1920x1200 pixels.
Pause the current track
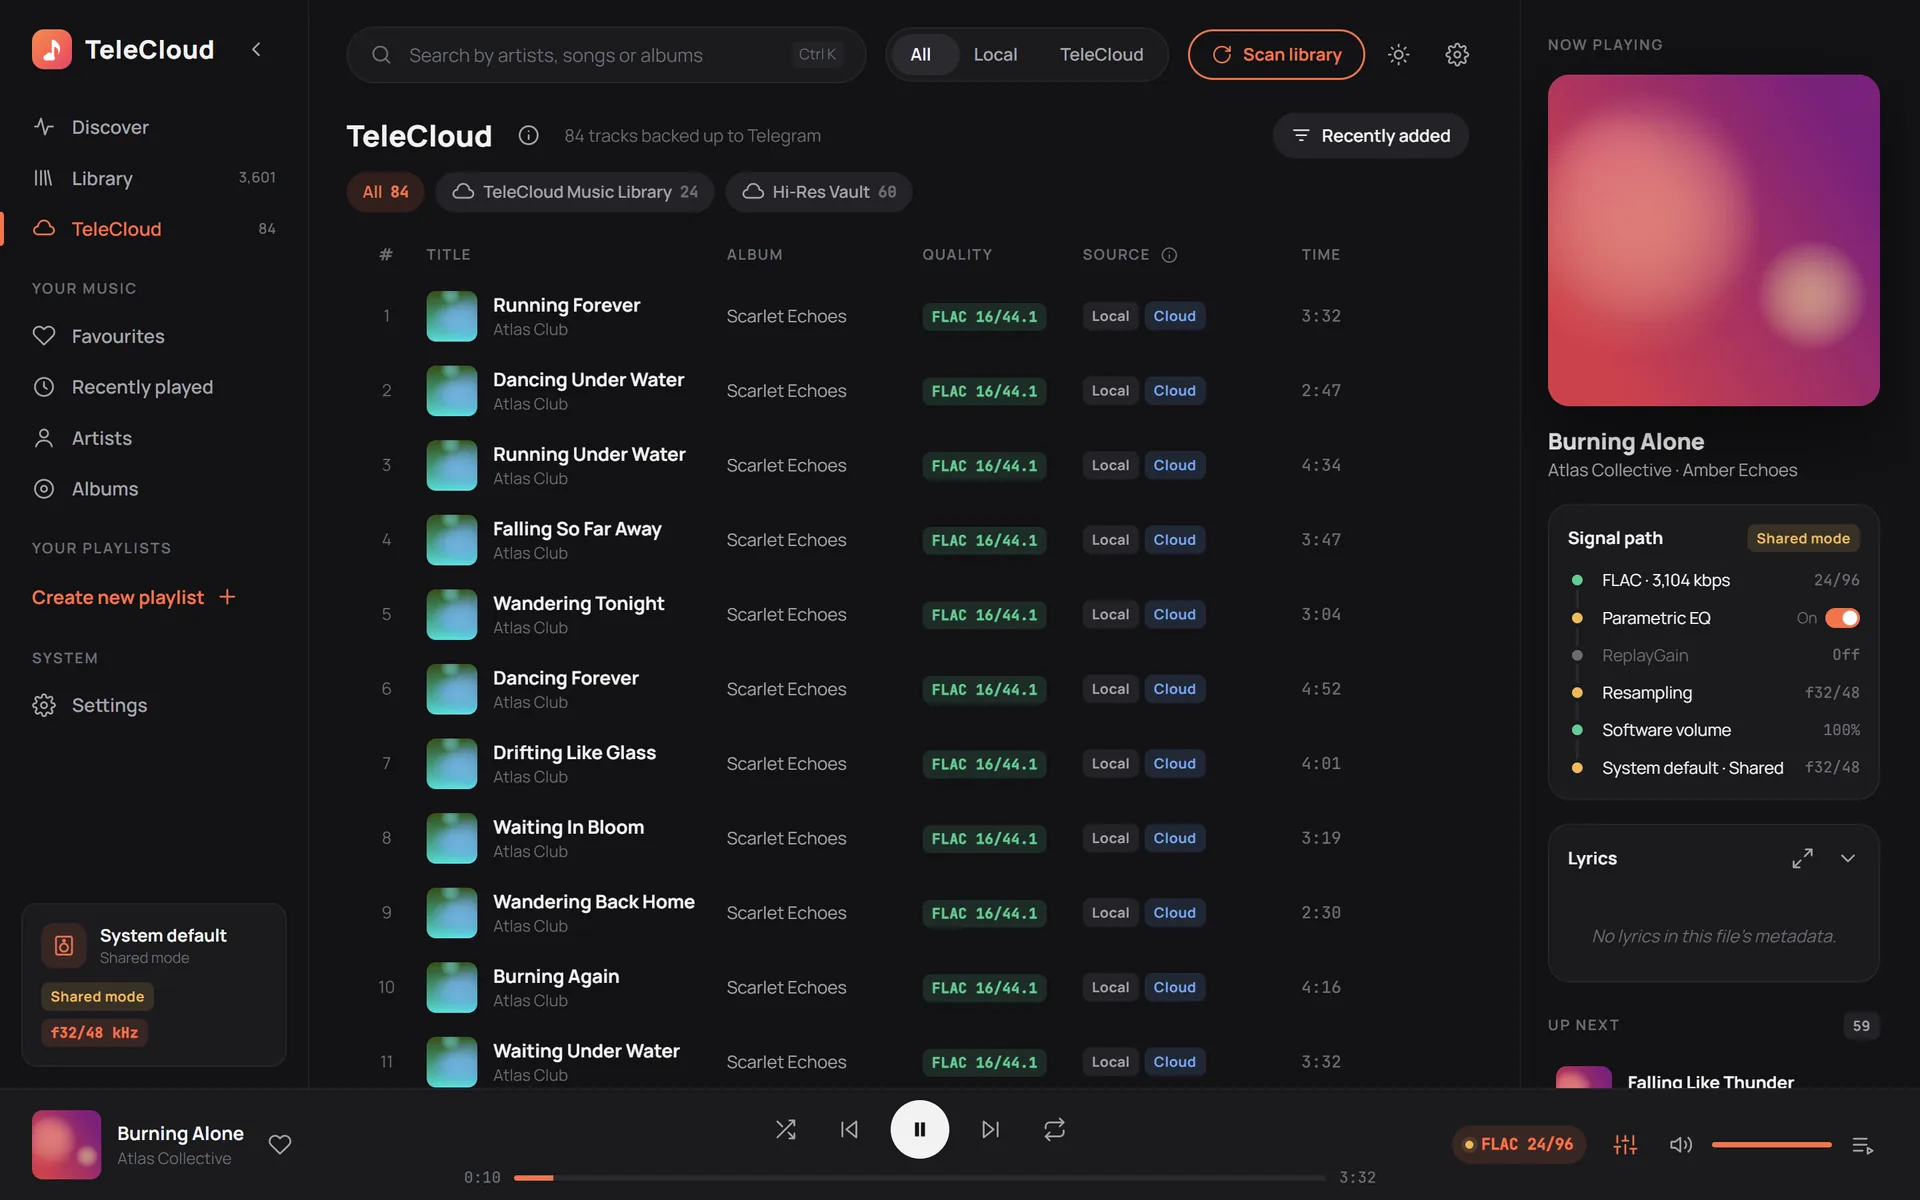tap(919, 1129)
